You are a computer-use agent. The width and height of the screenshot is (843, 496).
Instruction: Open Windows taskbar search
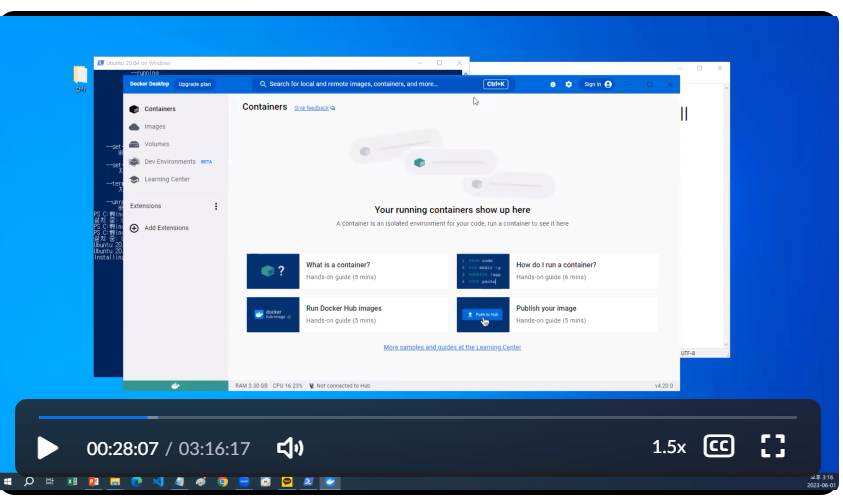[x=29, y=483]
